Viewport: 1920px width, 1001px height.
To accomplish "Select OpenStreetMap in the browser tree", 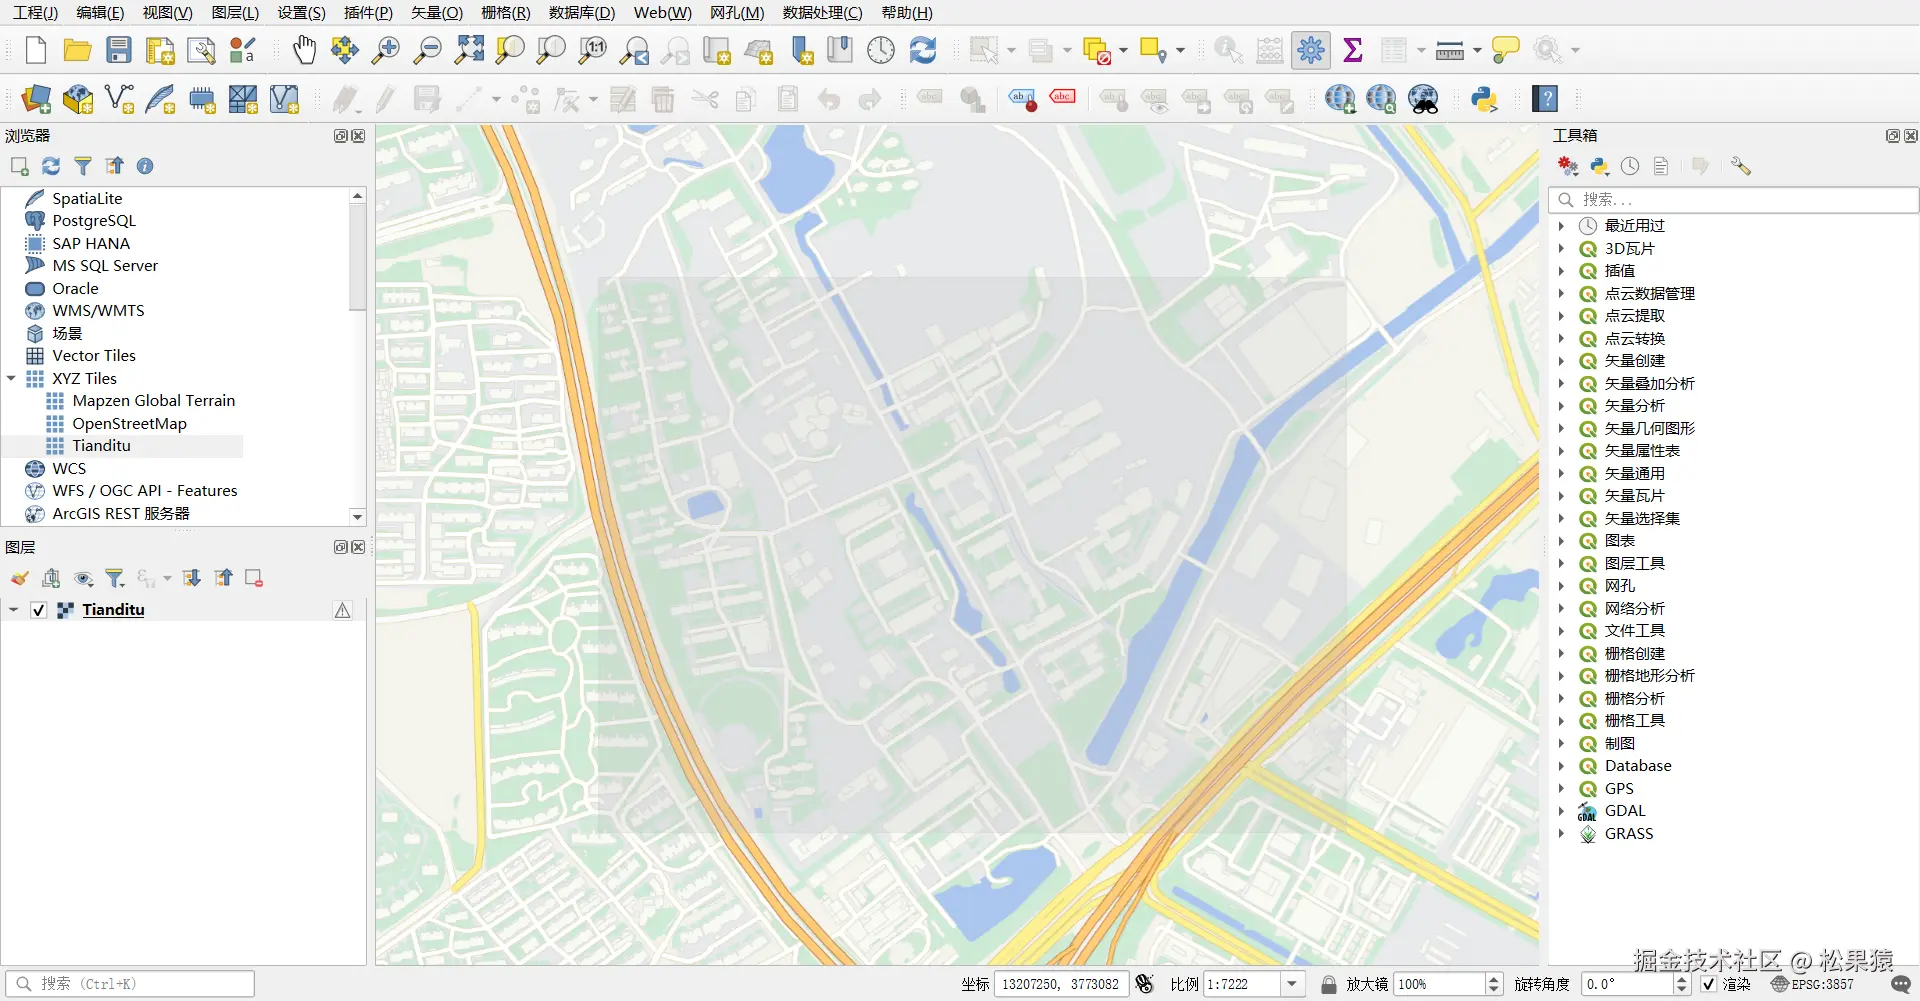I will pos(129,423).
